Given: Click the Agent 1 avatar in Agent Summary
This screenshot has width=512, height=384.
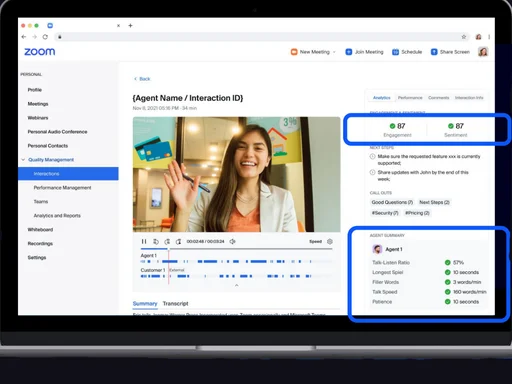Looking at the screenshot, I should click(x=377, y=249).
